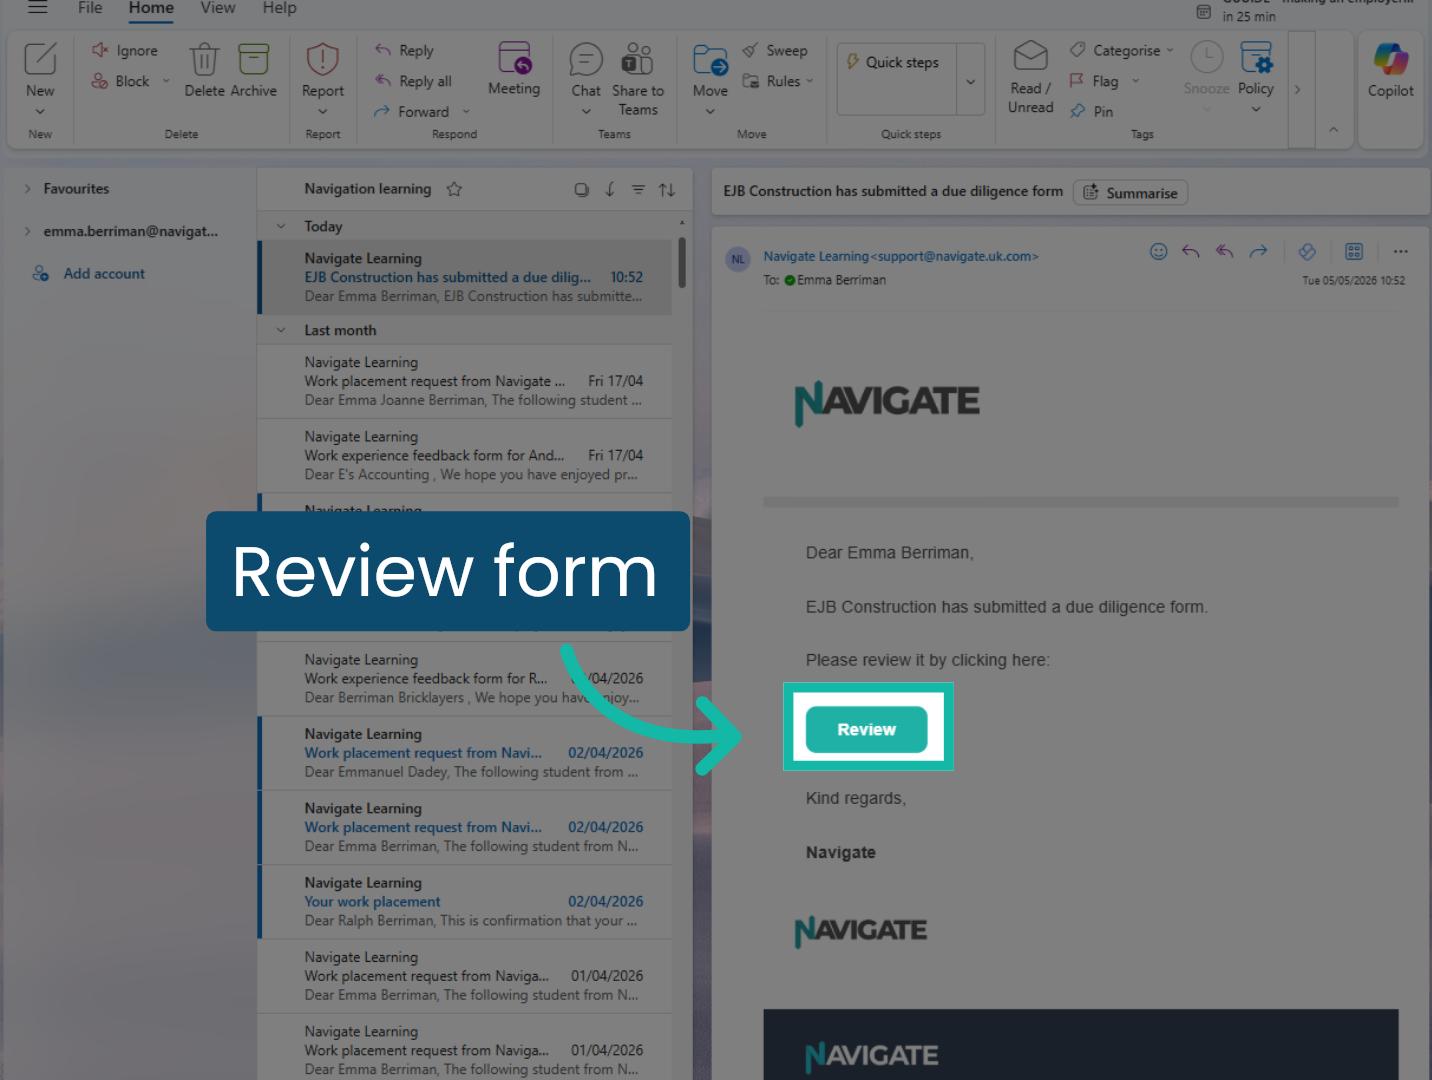Viewport: 1432px width, 1080px height.
Task: Add a reaction with the smiley icon
Action: click(1158, 251)
